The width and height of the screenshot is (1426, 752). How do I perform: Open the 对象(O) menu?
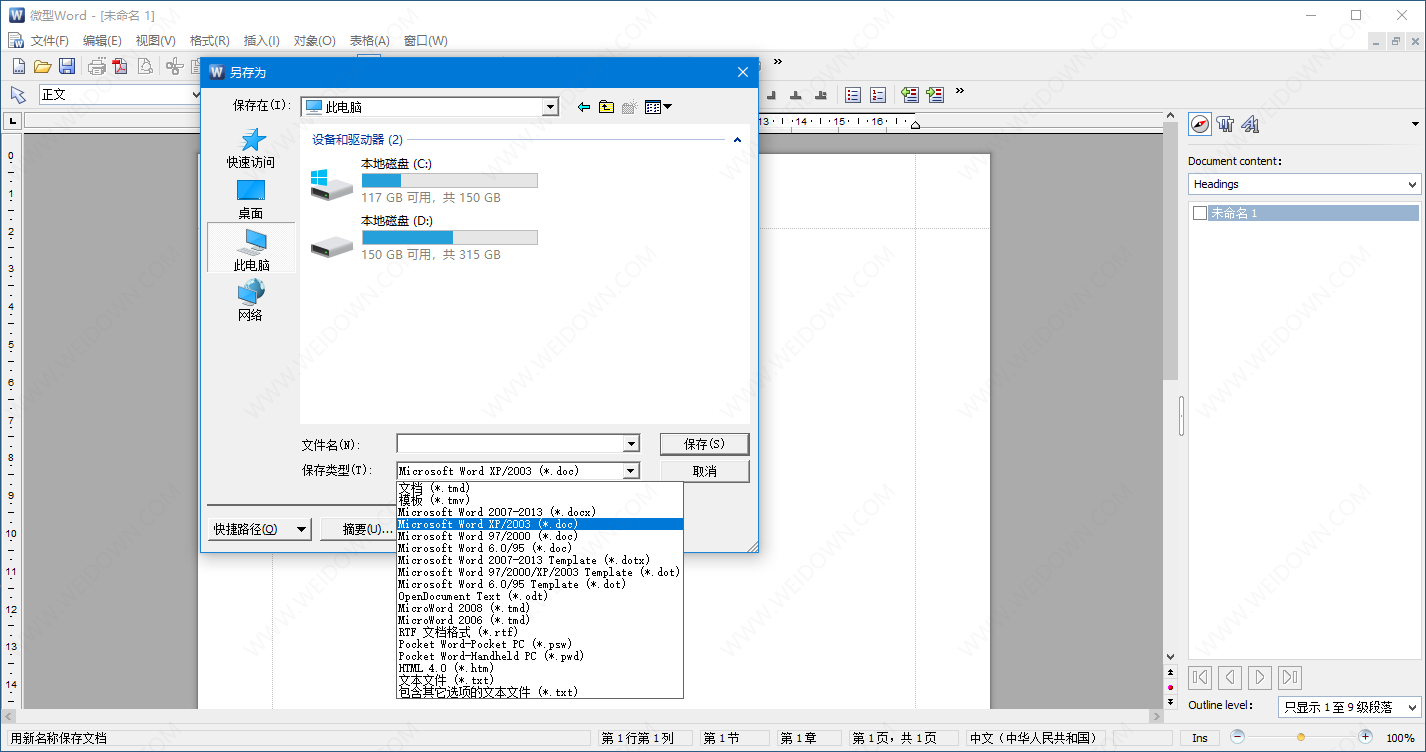point(315,41)
